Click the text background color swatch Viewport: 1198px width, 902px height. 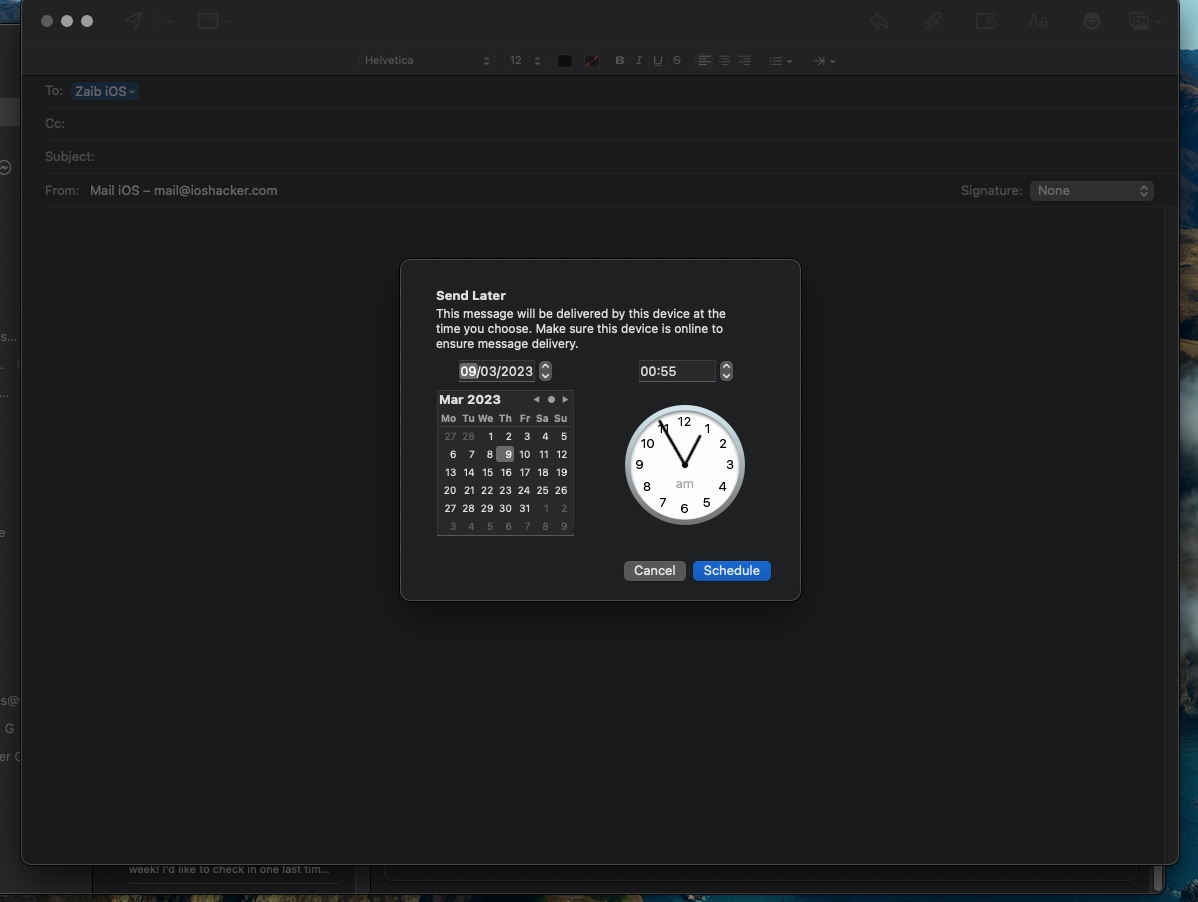591,61
